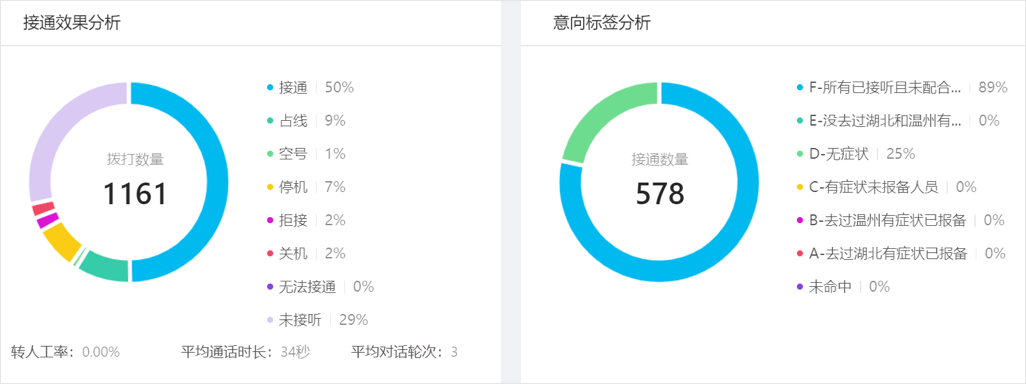This screenshot has width=1026, height=384.
Task: Click the magenta dot beside B-去过温州
Action: tap(800, 220)
